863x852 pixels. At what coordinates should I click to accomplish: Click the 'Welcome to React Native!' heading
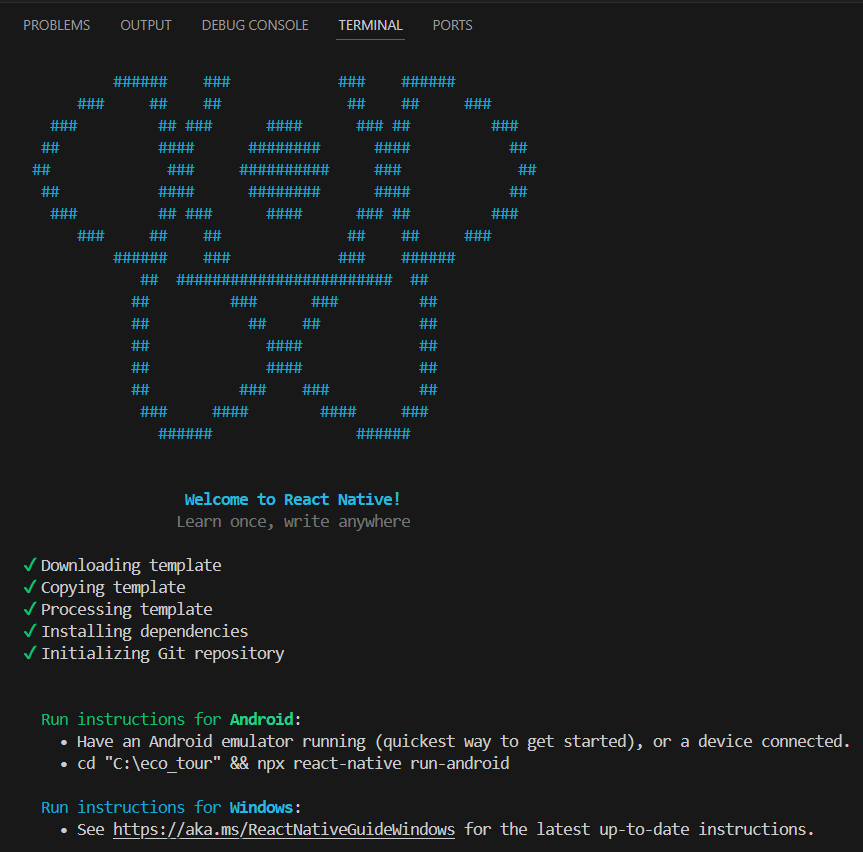coord(292,499)
